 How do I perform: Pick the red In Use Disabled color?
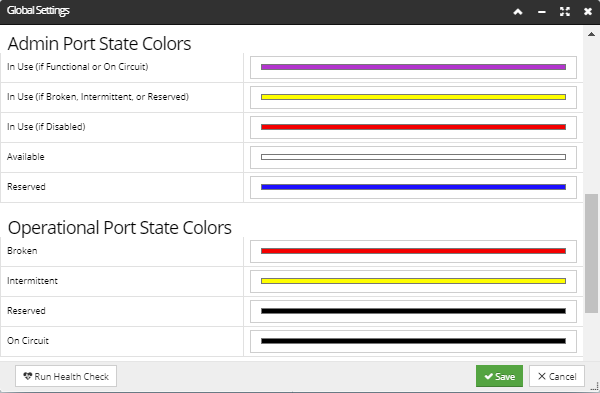click(413, 127)
